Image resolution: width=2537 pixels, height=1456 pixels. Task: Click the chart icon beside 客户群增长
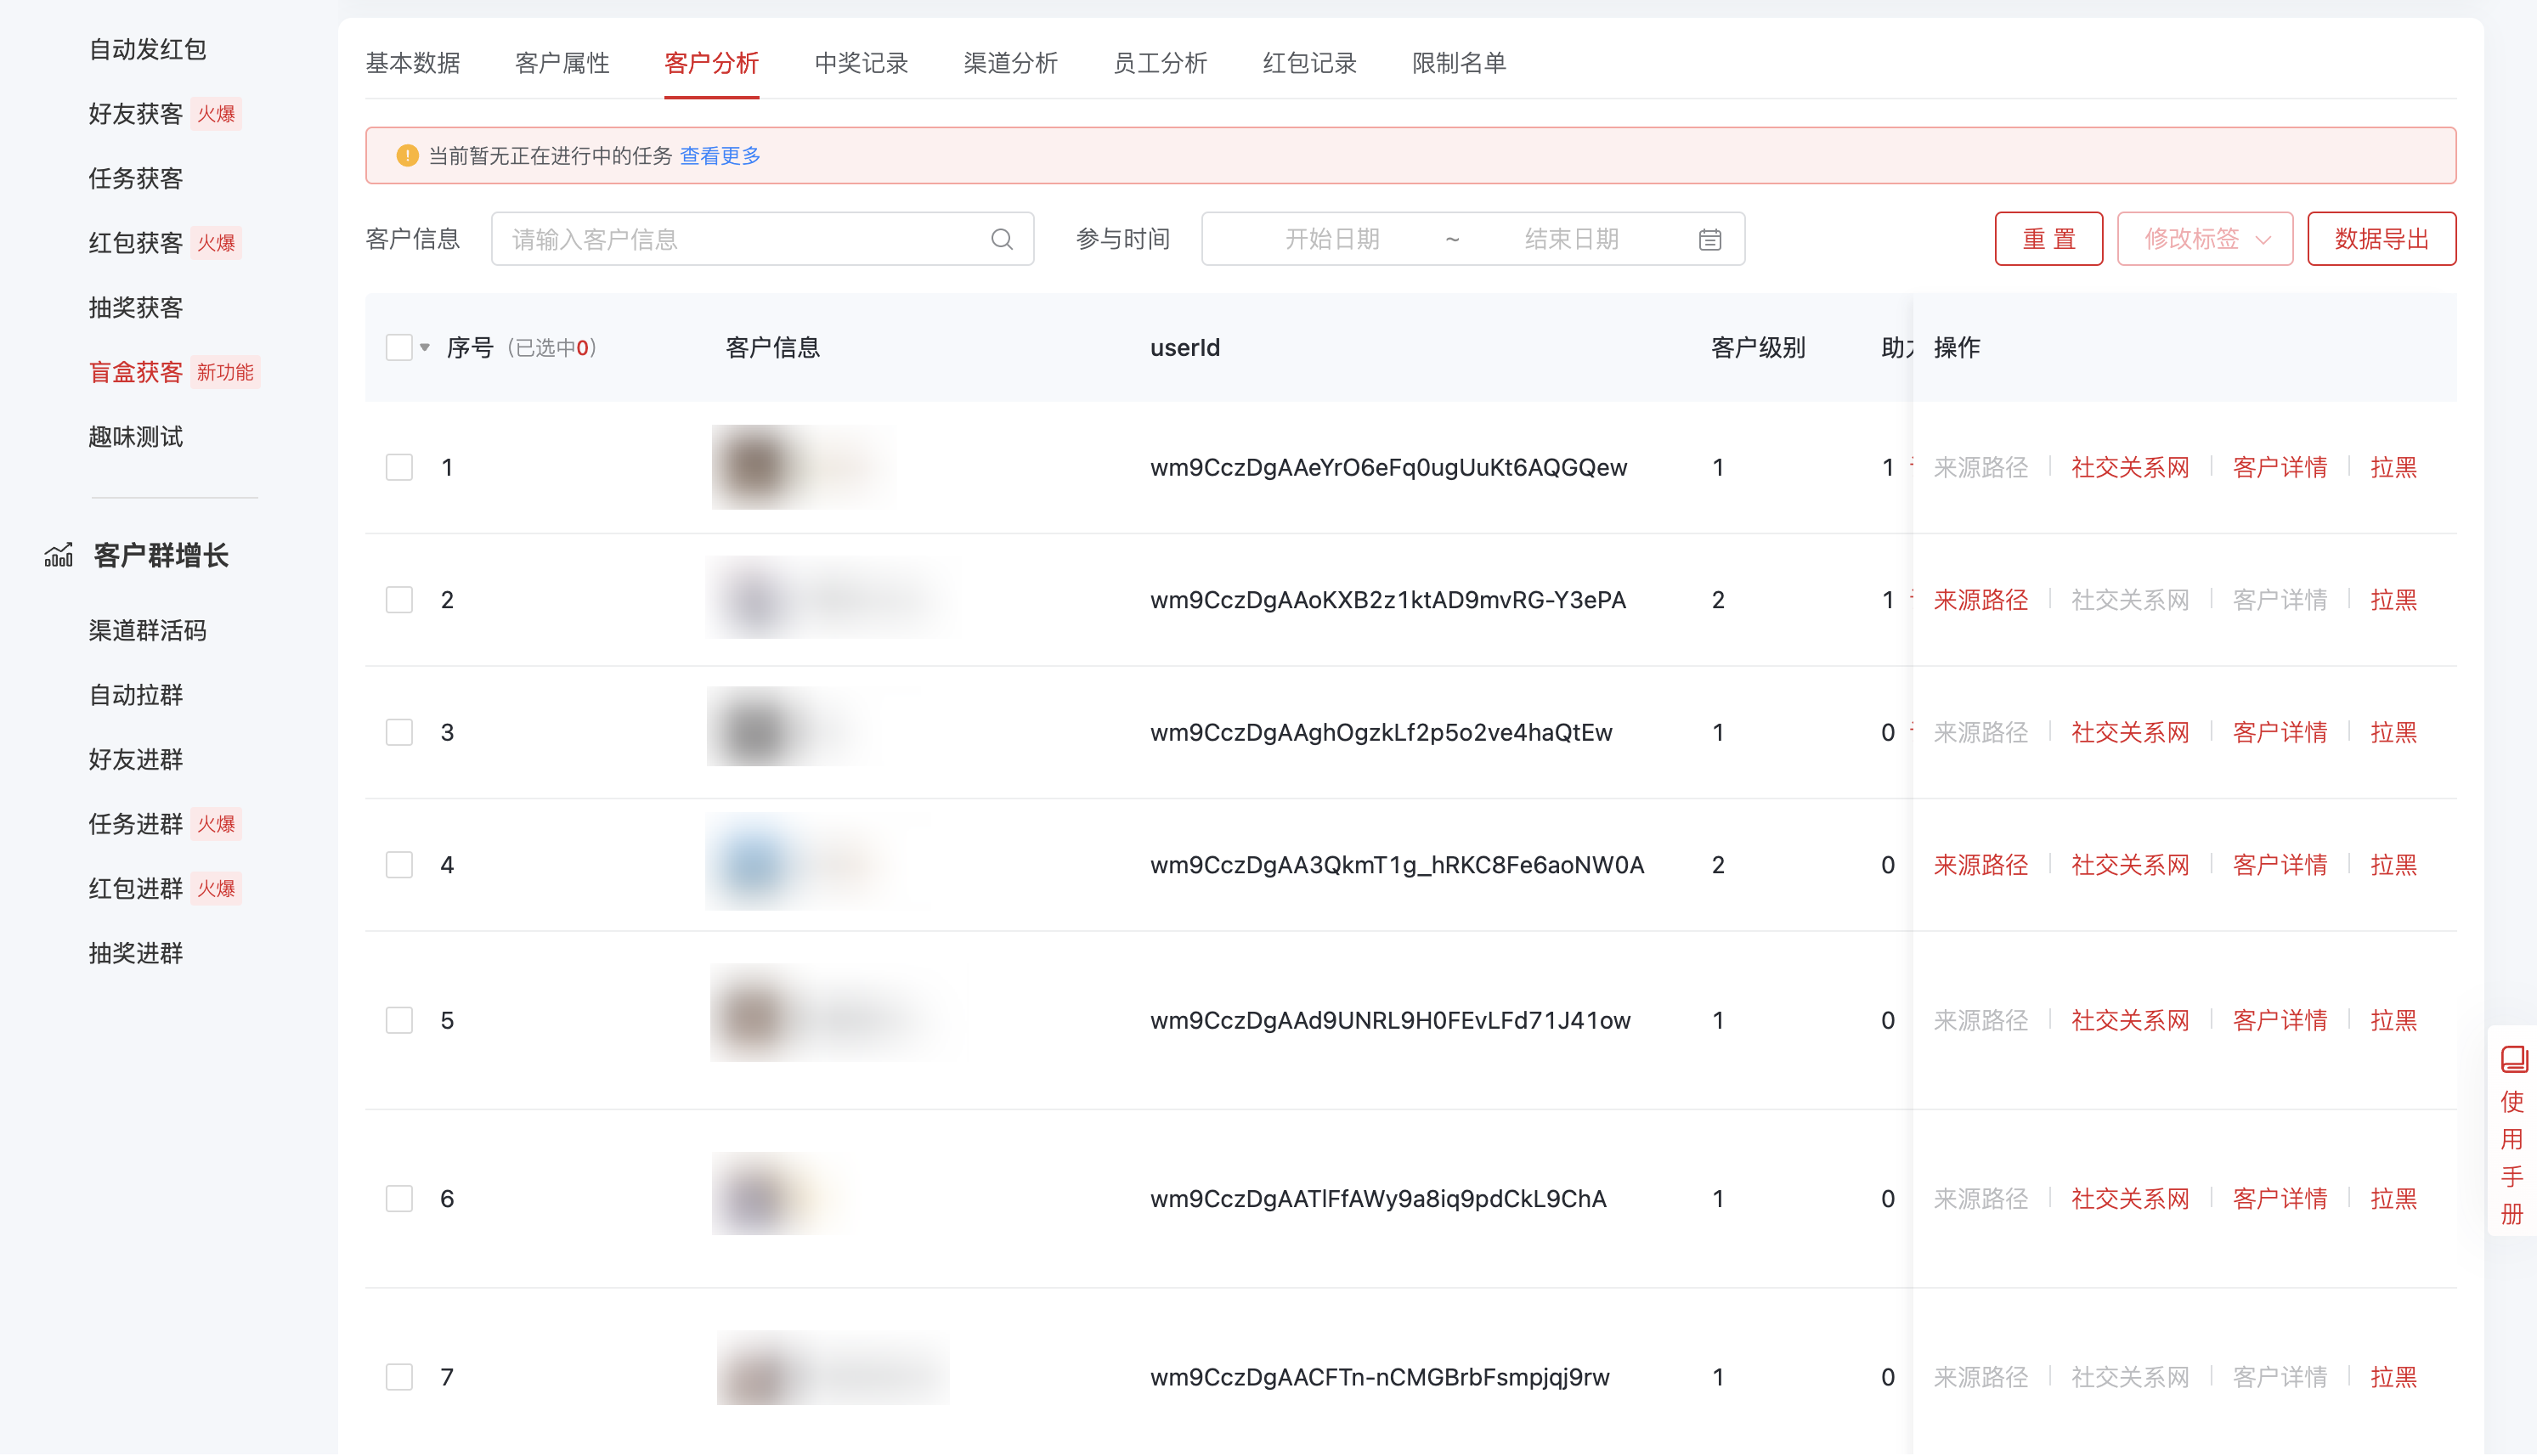tap(59, 555)
